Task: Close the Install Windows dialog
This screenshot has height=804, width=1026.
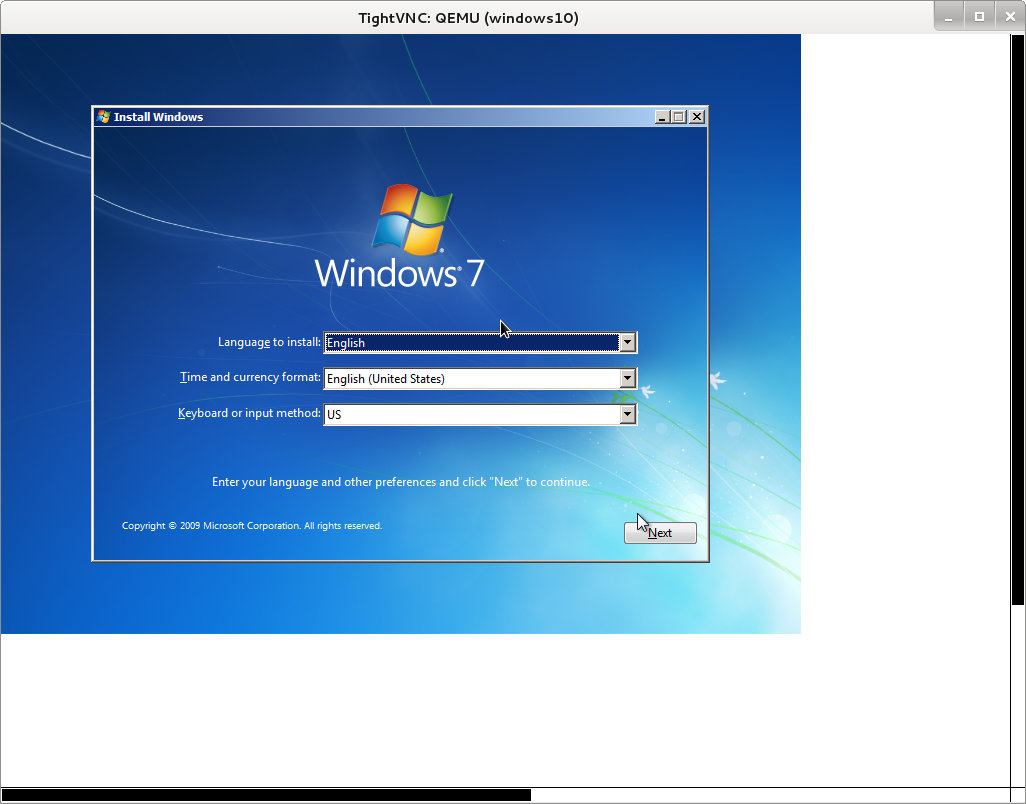Action: 697,117
